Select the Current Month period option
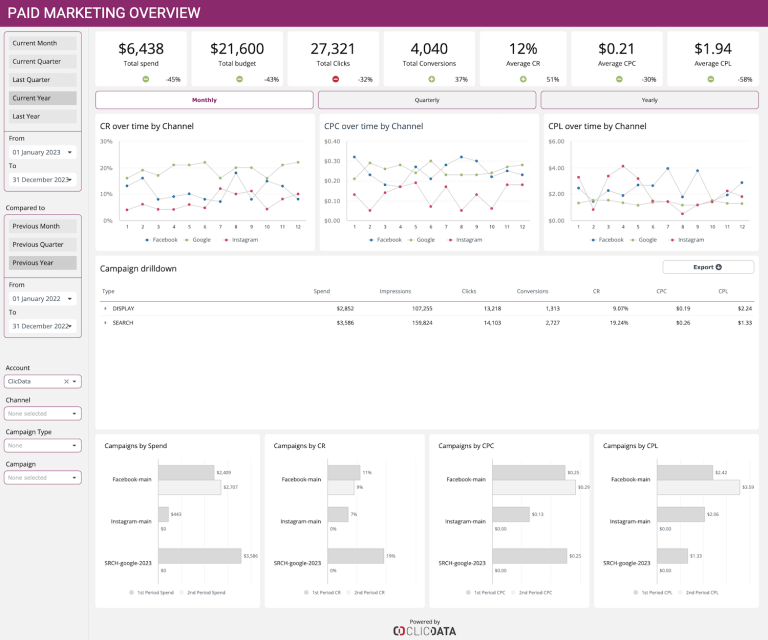Viewport: 768px width, 640px height. (42, 43)
